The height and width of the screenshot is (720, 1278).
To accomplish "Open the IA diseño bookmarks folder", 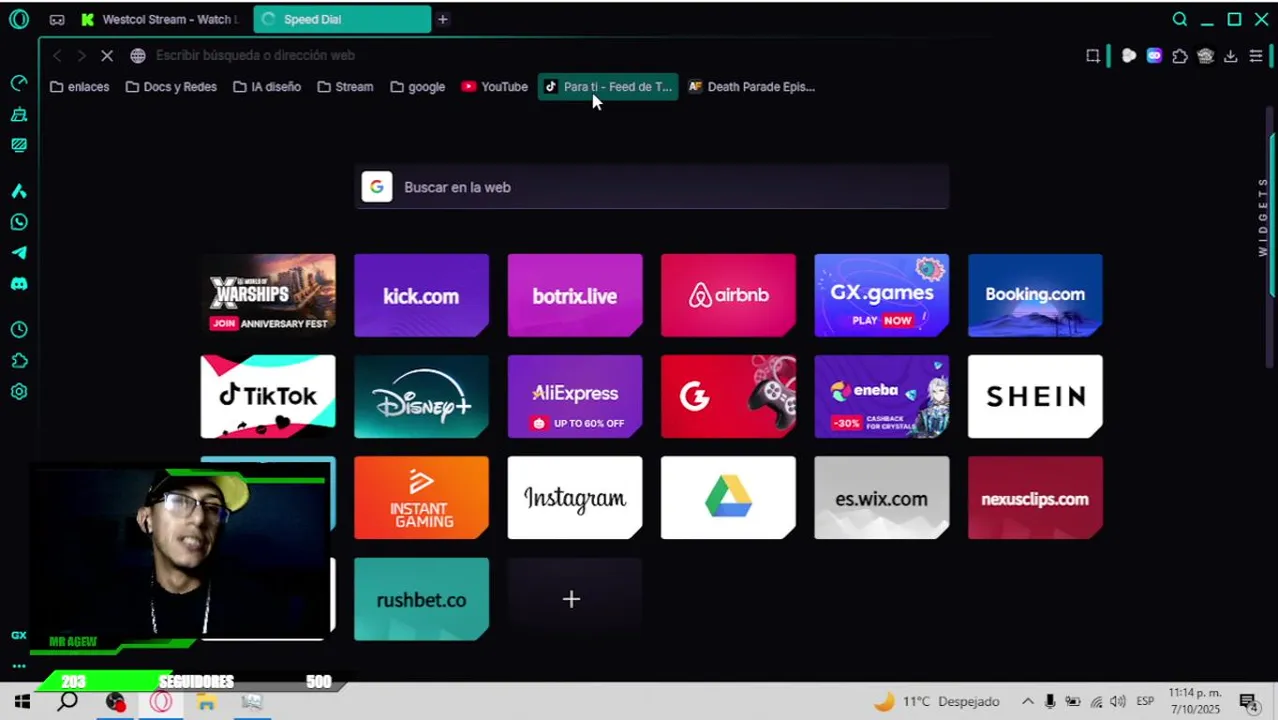I will [267, 87].
